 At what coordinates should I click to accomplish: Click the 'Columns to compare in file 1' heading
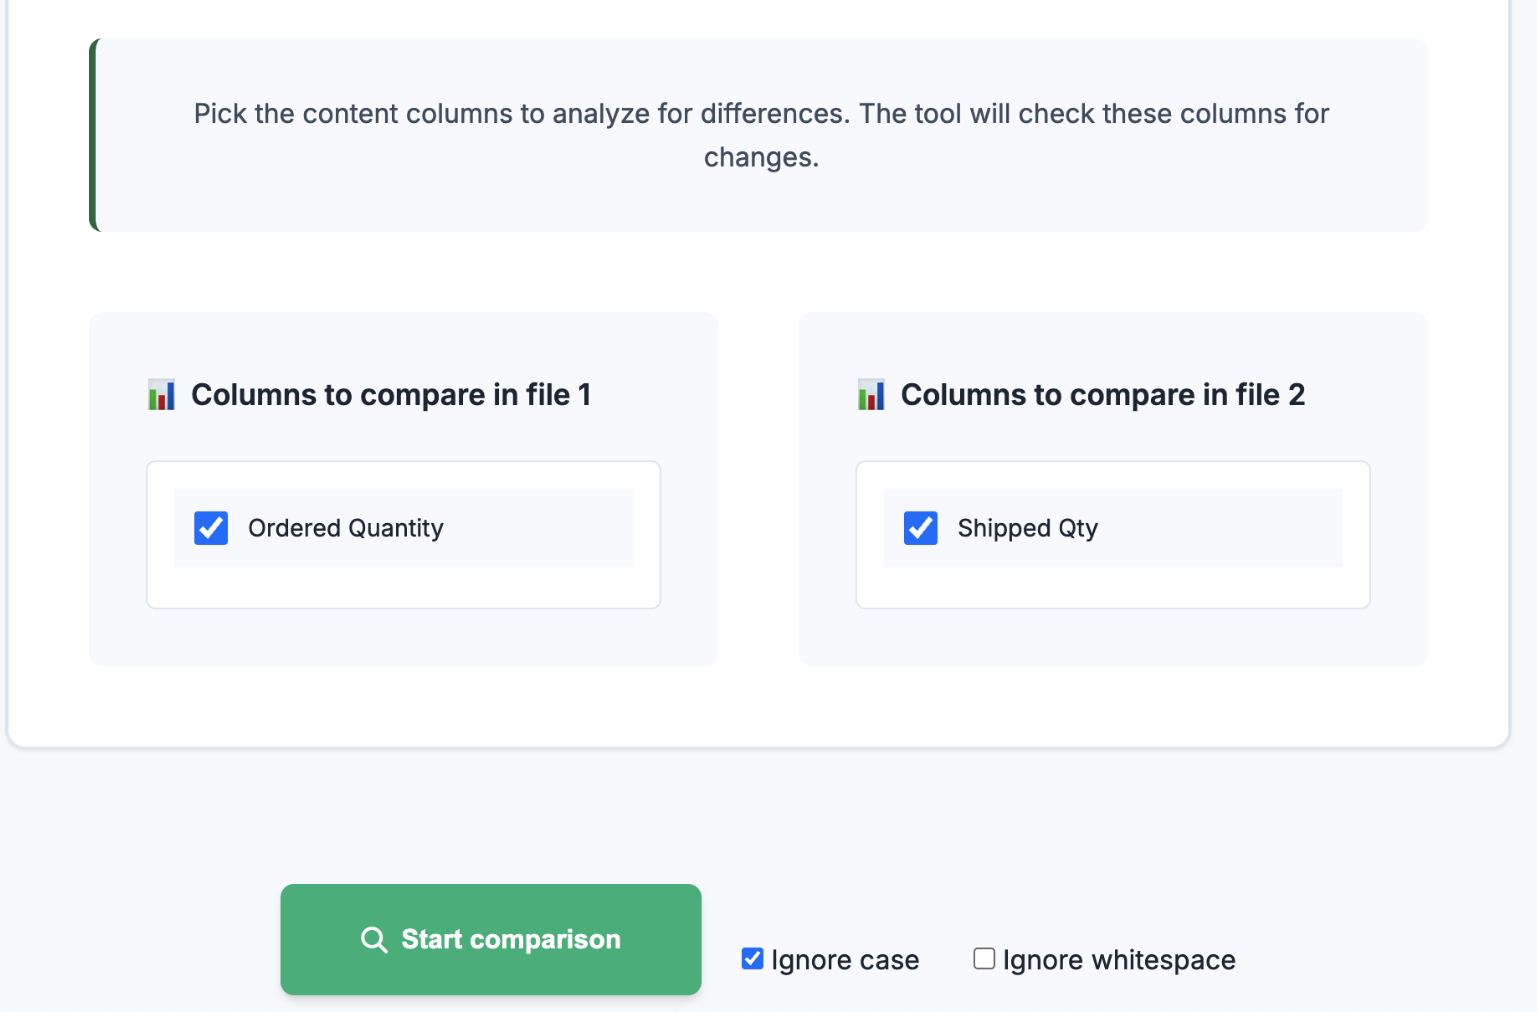(x=391, y=395)
